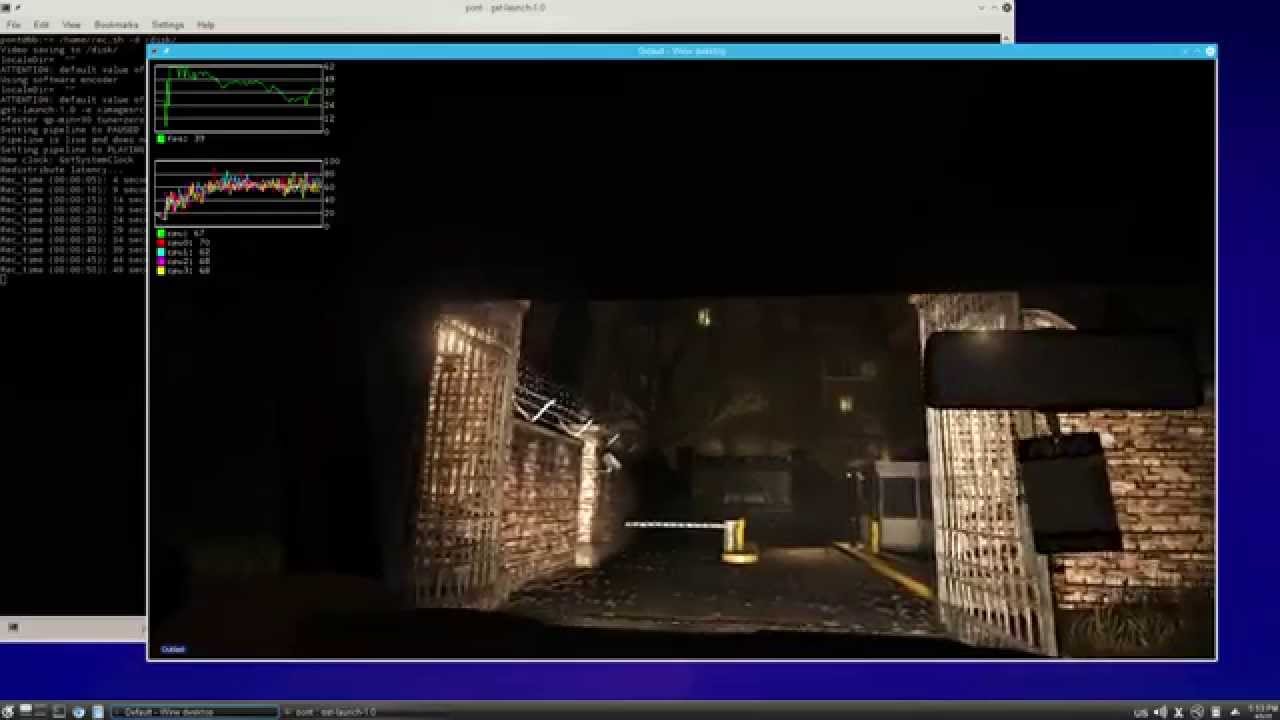
Task: Click the yellow cpu3 legend swatch
Action: tap(161, 270)
